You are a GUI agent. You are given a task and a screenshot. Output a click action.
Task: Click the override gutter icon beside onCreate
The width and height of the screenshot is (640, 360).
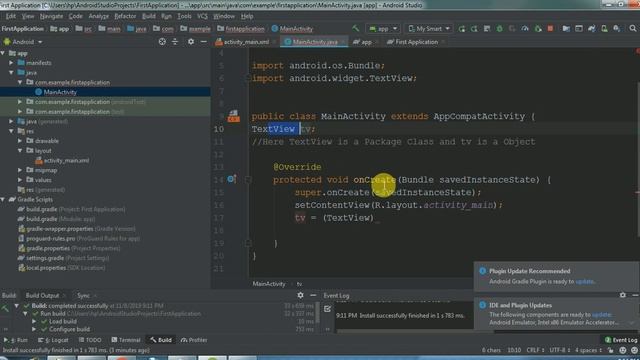[231, 179]
